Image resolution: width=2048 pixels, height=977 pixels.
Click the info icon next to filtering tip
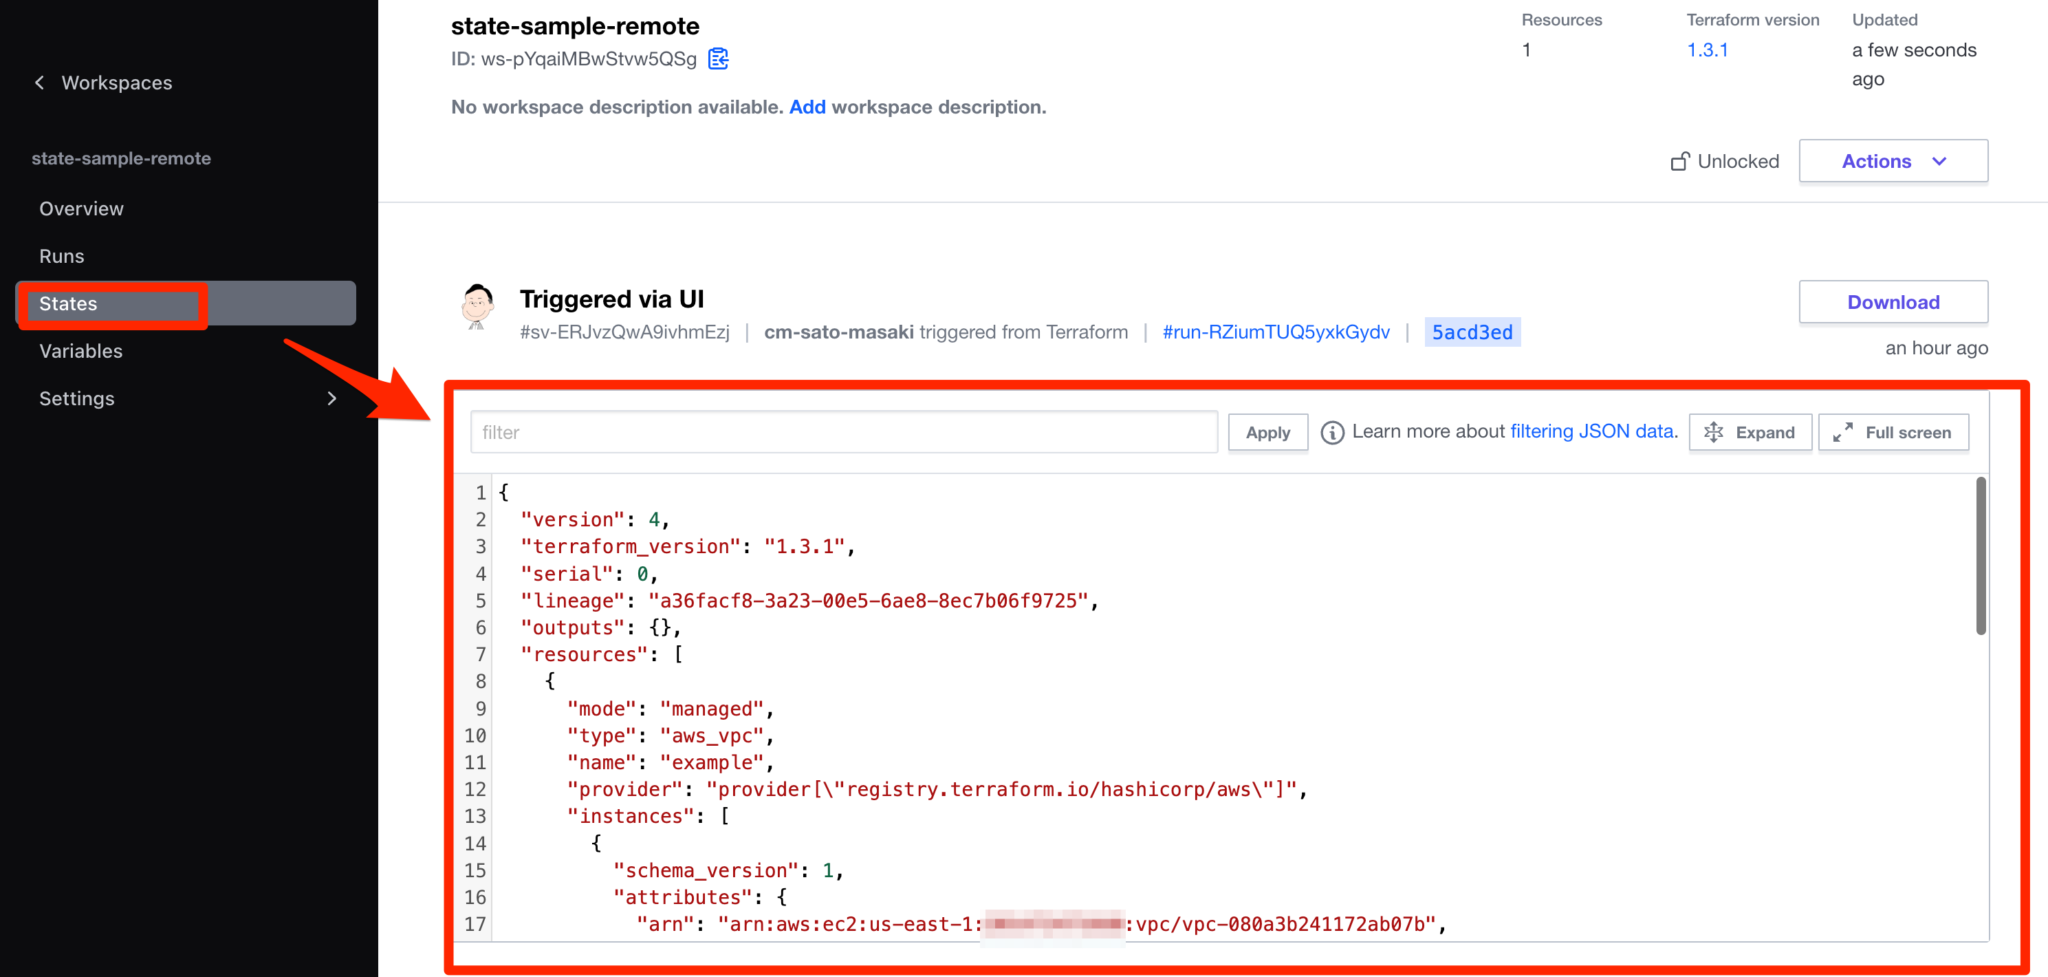coord(1332,431)
